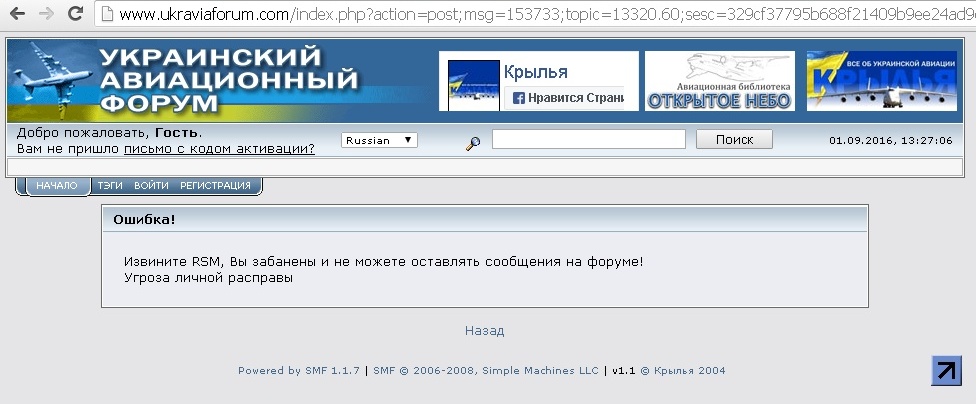
Task: Open the РЕГИСТРАЦИЯ tab
Action: click(215, 186)
